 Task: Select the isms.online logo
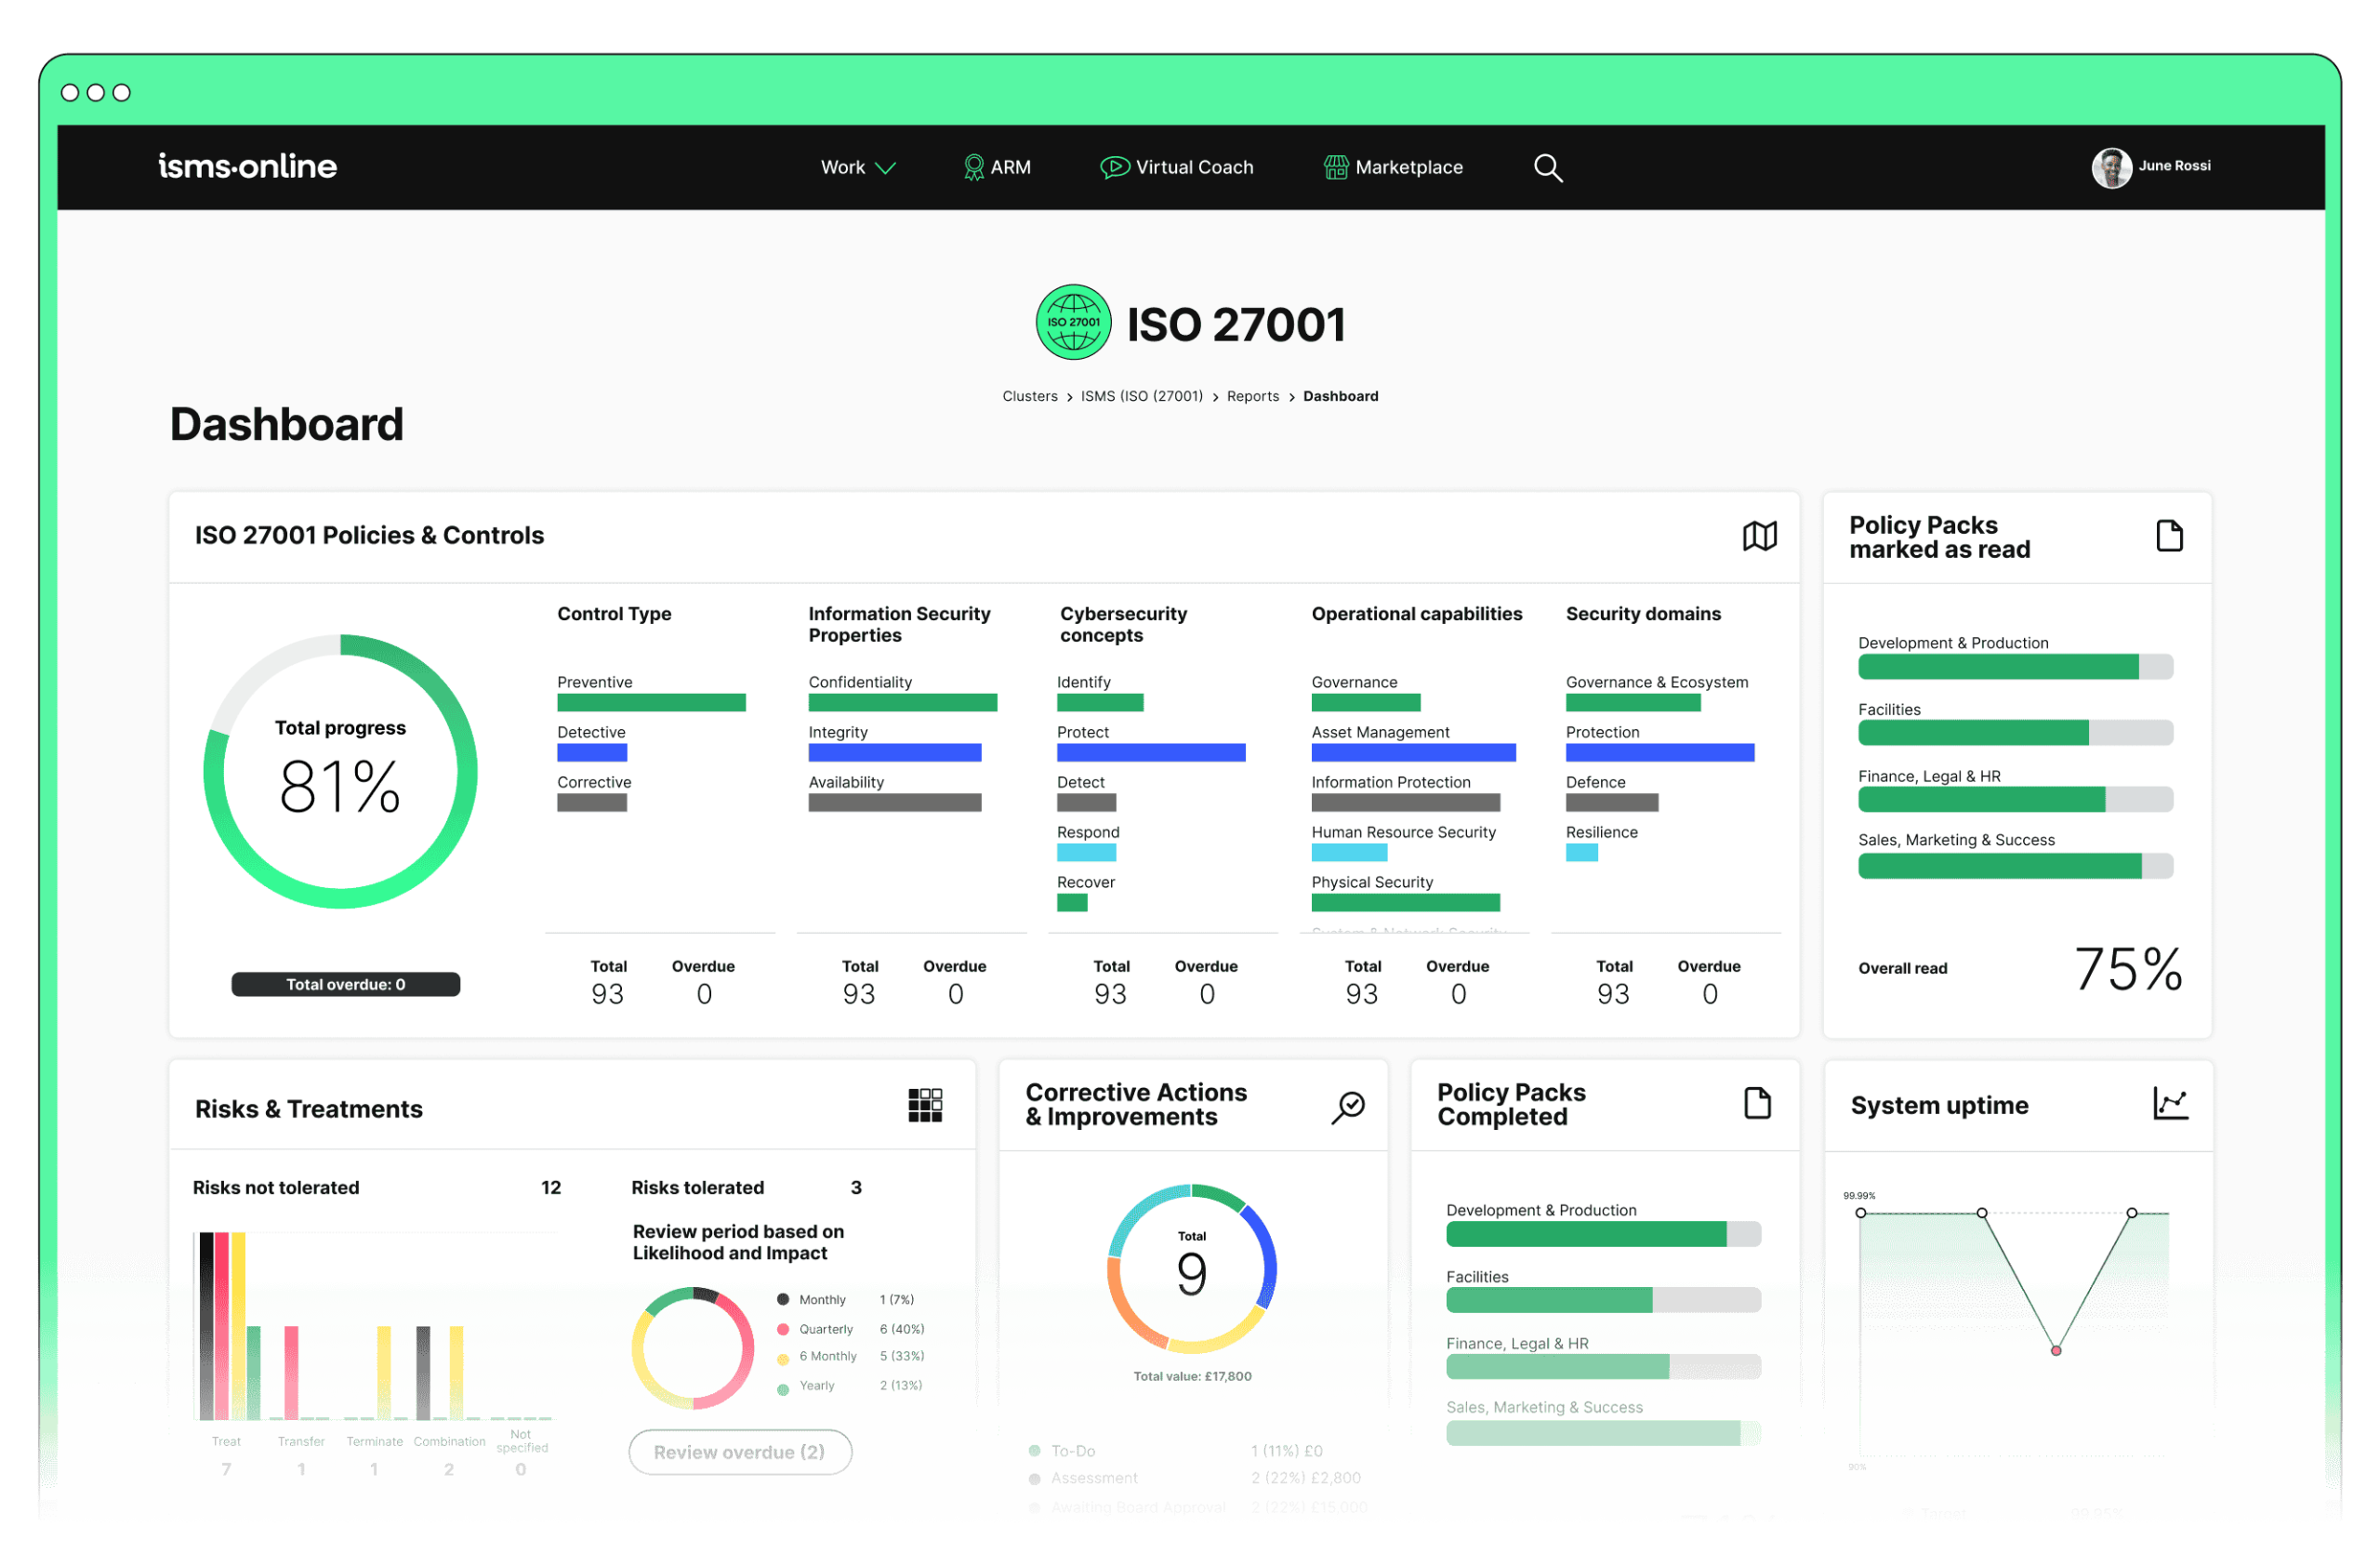pyautogui.click(x=247, y=166)
